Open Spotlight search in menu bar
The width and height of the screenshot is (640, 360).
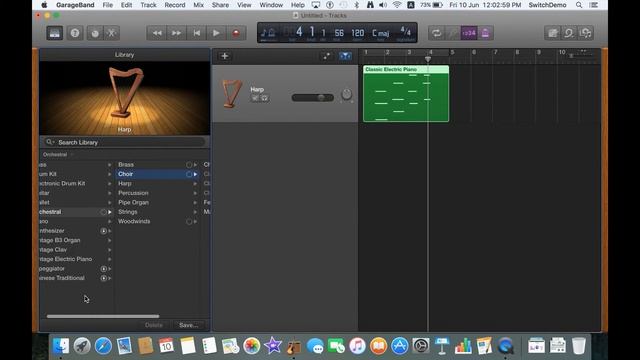(579, 5)
